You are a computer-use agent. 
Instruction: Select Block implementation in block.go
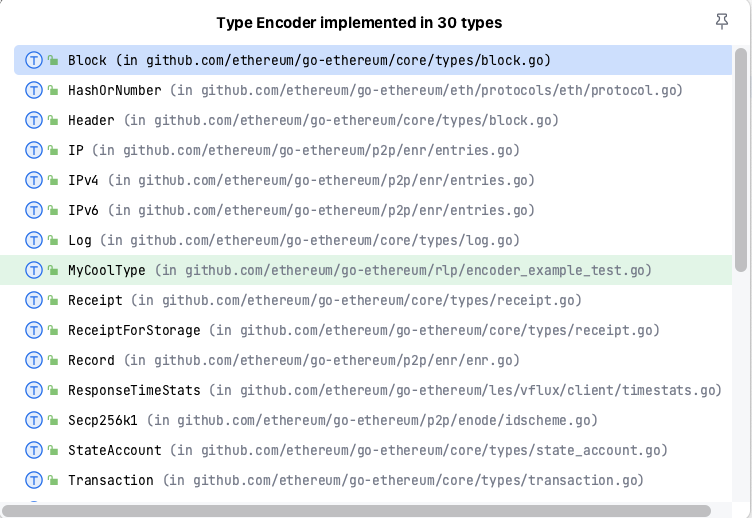click(x=373, y=60)
